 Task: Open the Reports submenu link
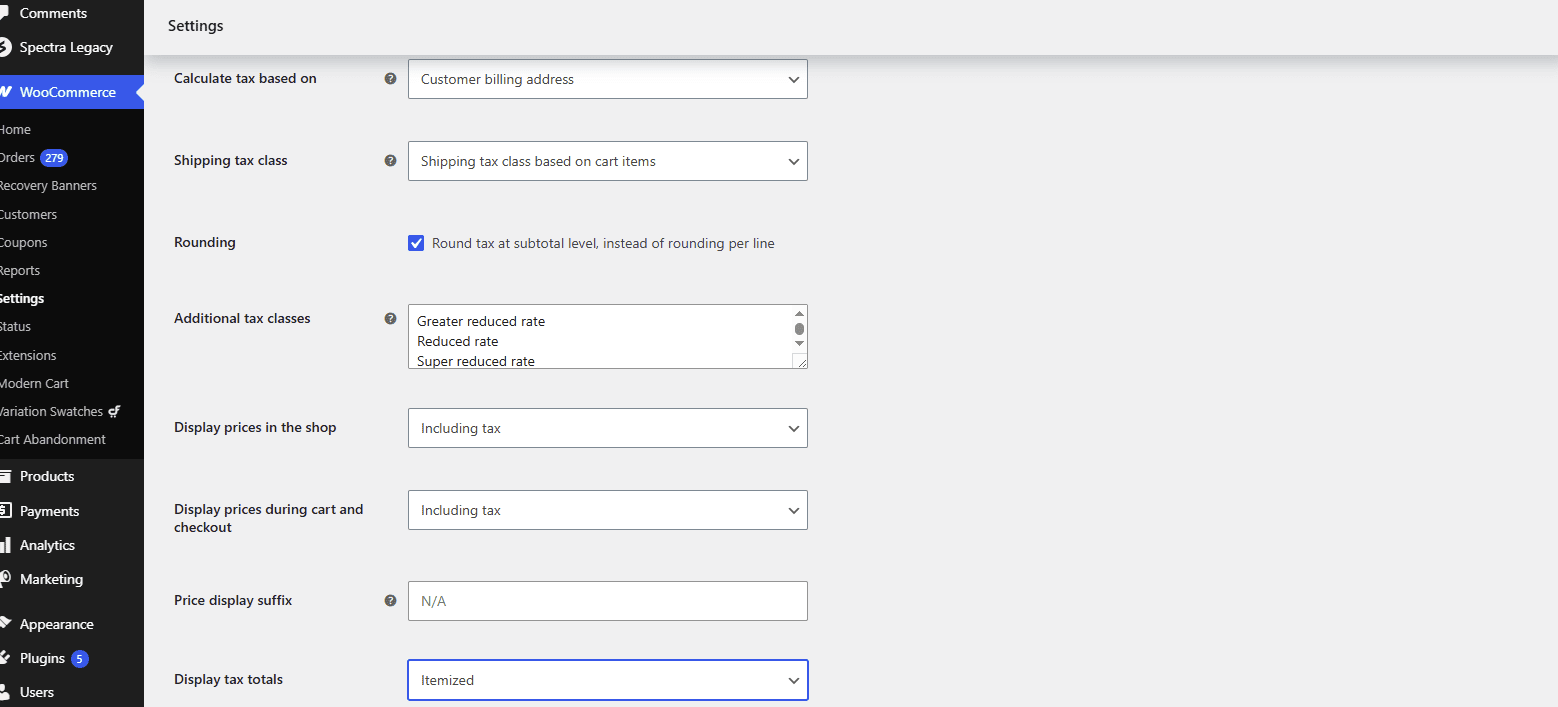tap(20, 271)
